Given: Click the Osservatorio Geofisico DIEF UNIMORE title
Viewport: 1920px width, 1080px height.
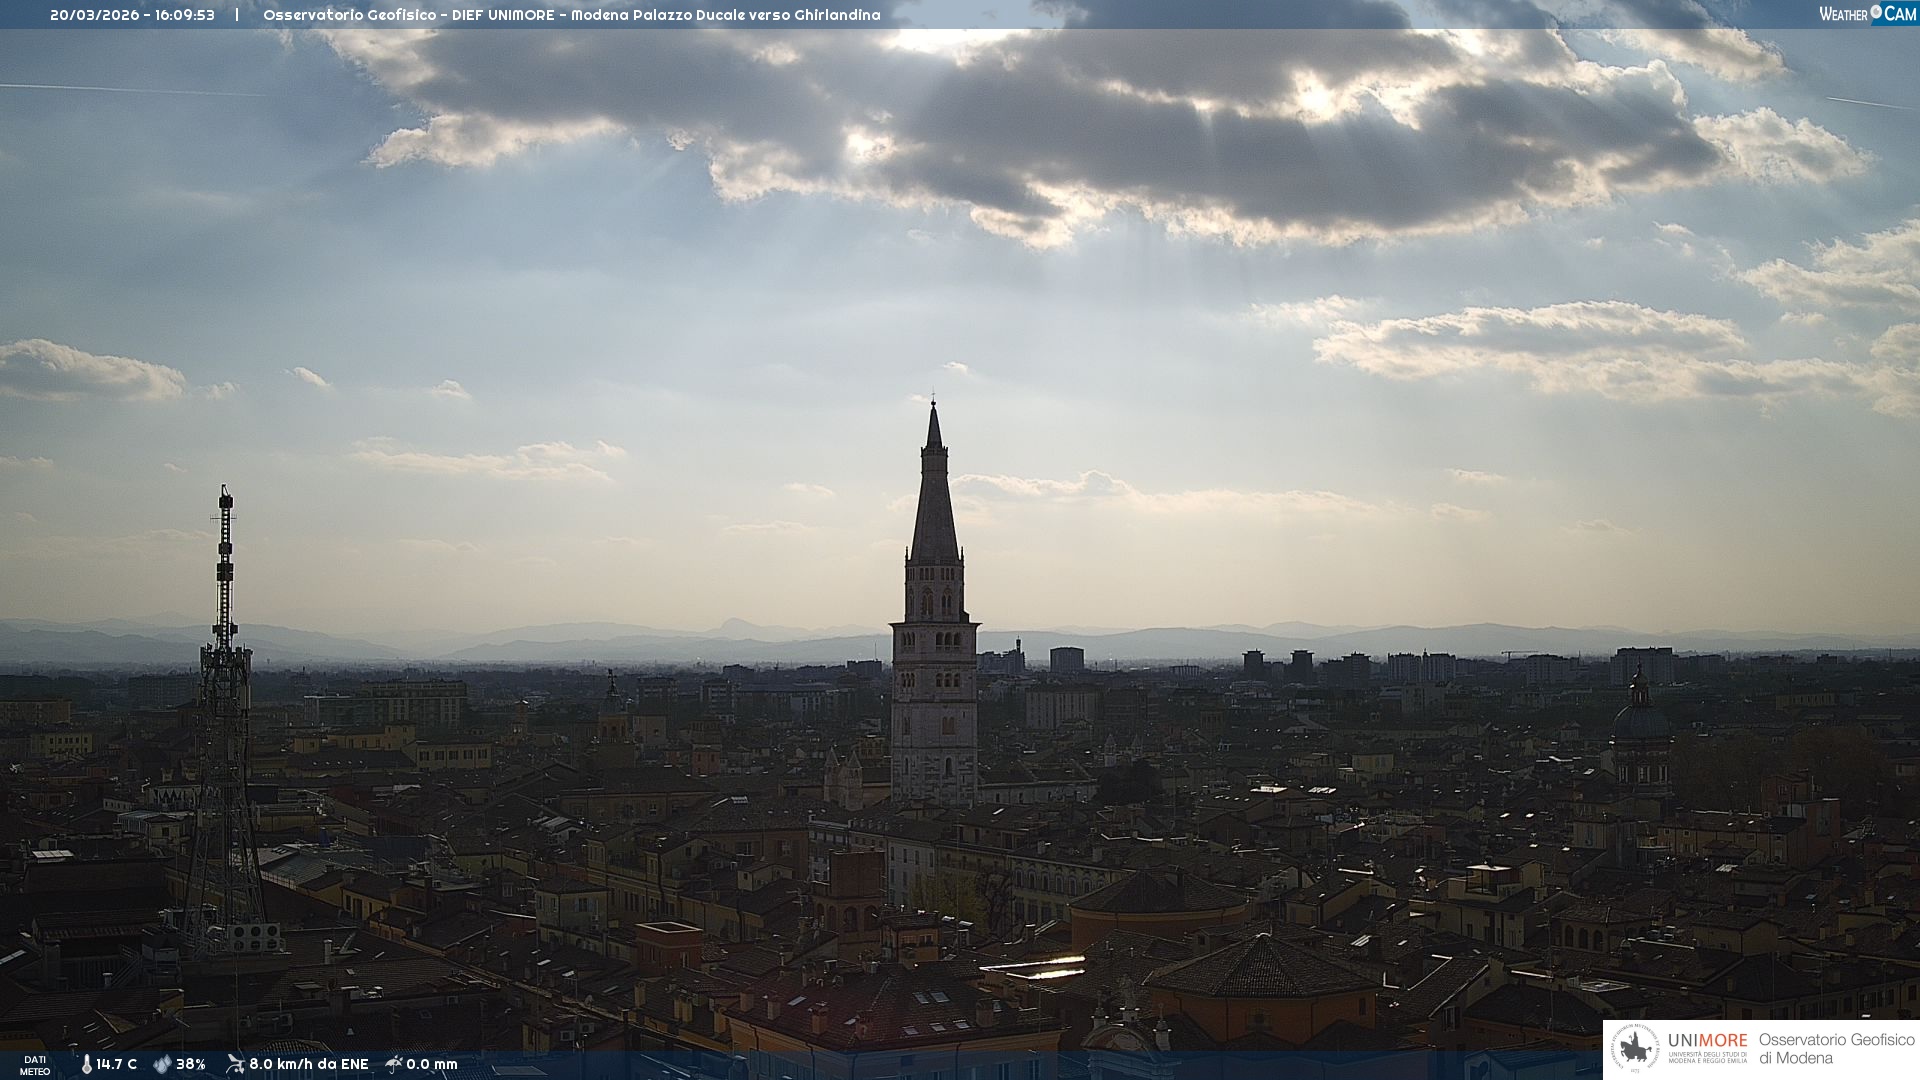Looking at the screenshot, I should [571, 15].
